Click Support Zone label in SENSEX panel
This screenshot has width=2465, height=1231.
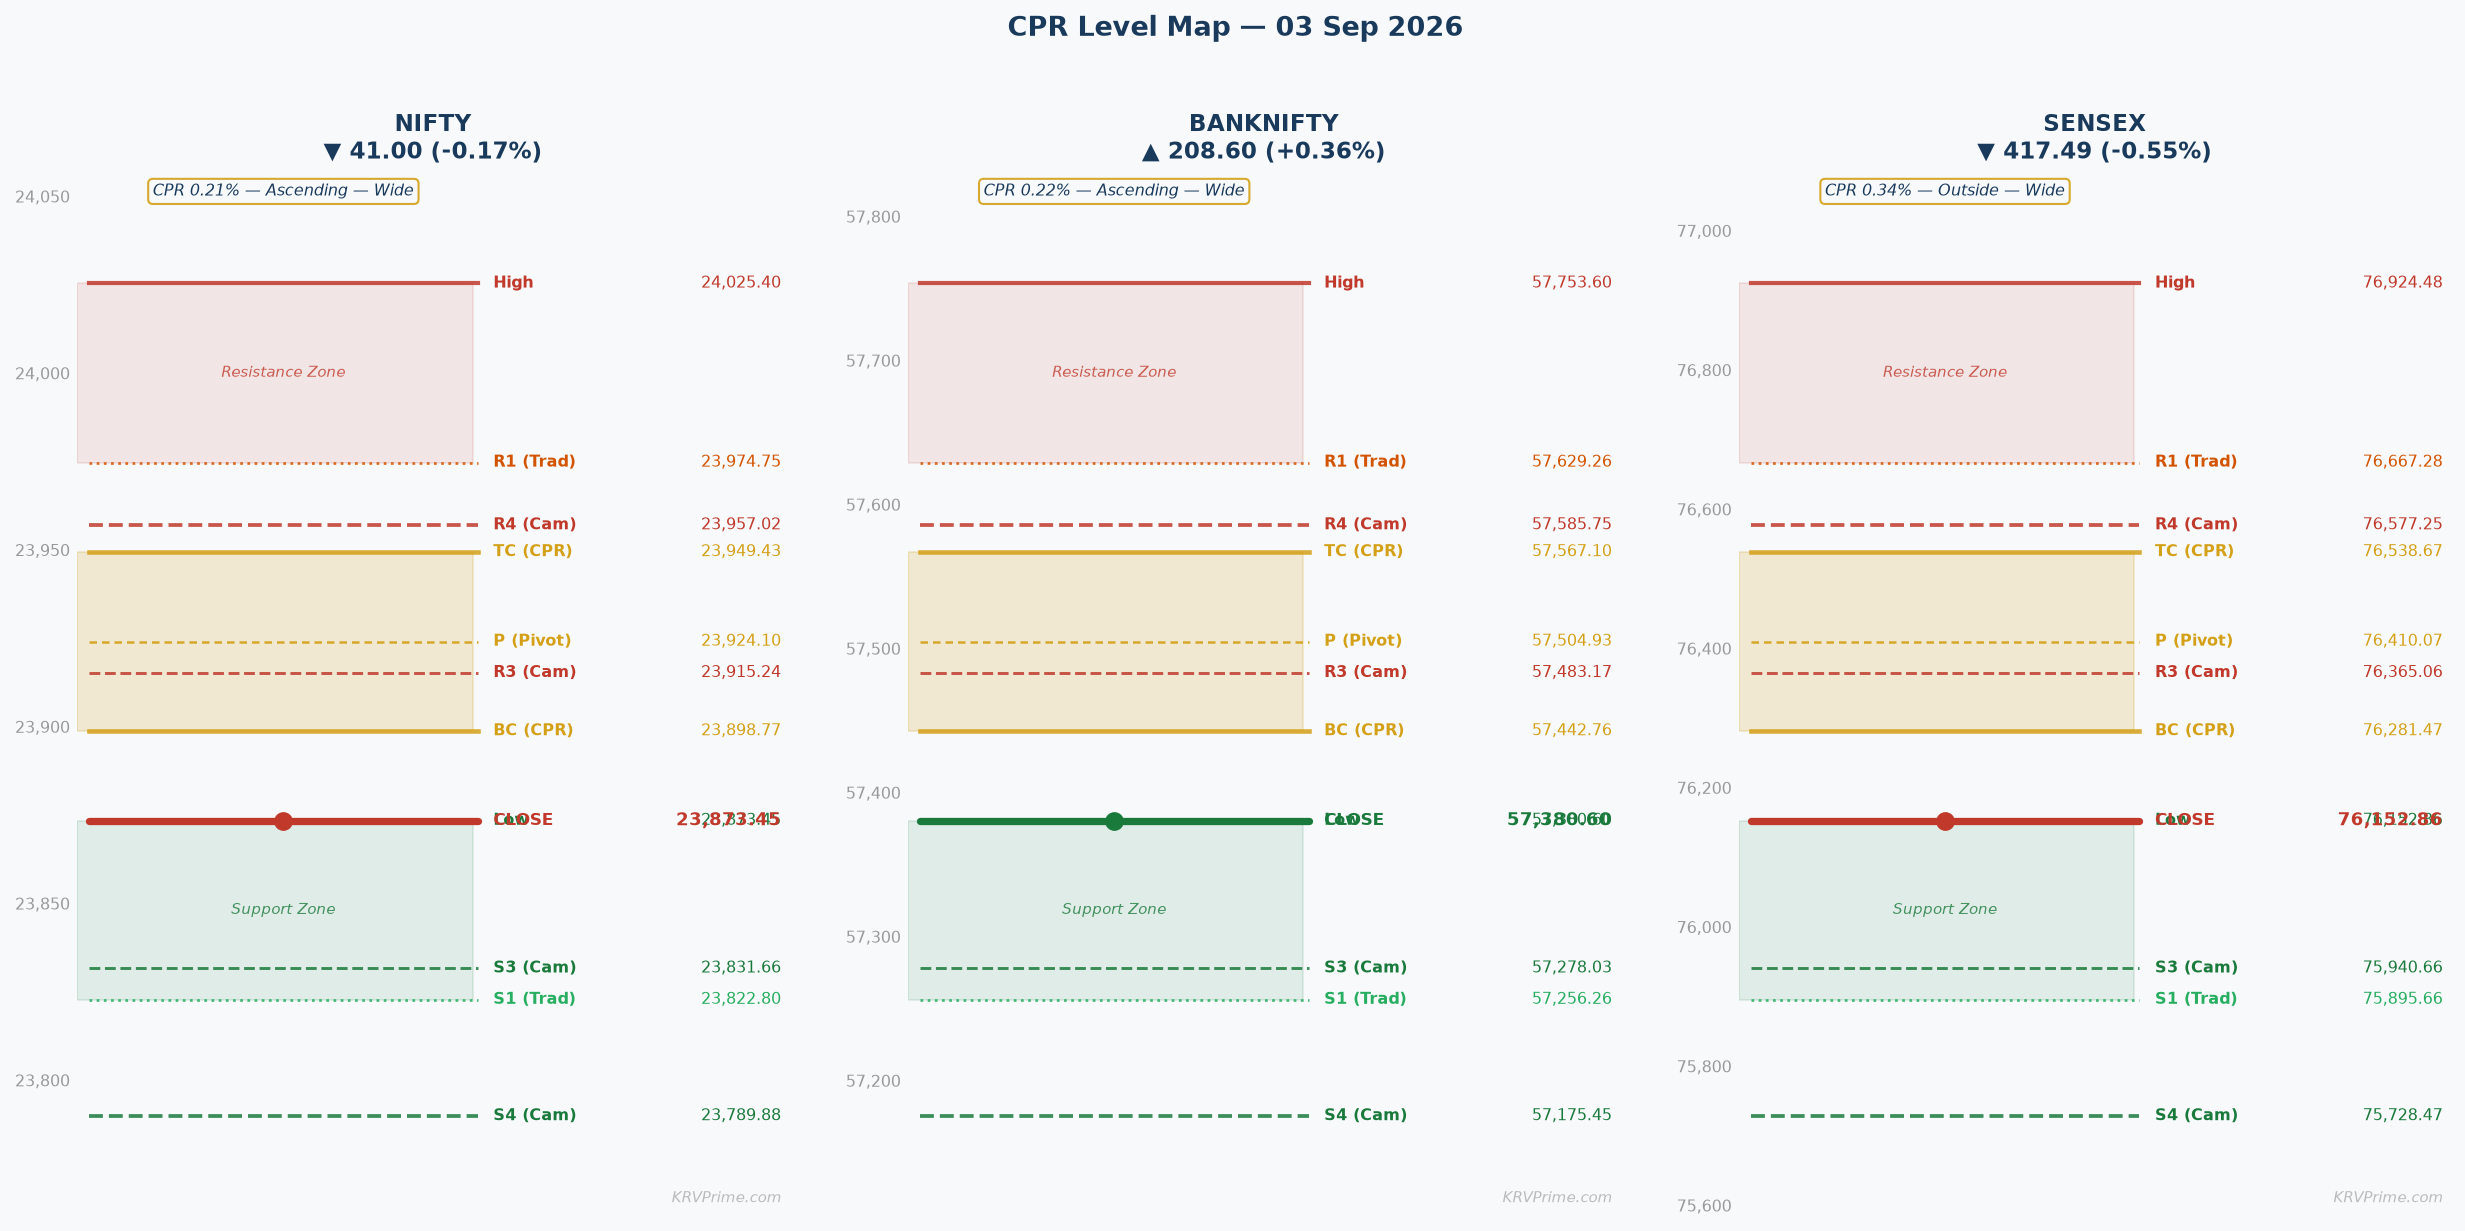[x=1945, y=910]
